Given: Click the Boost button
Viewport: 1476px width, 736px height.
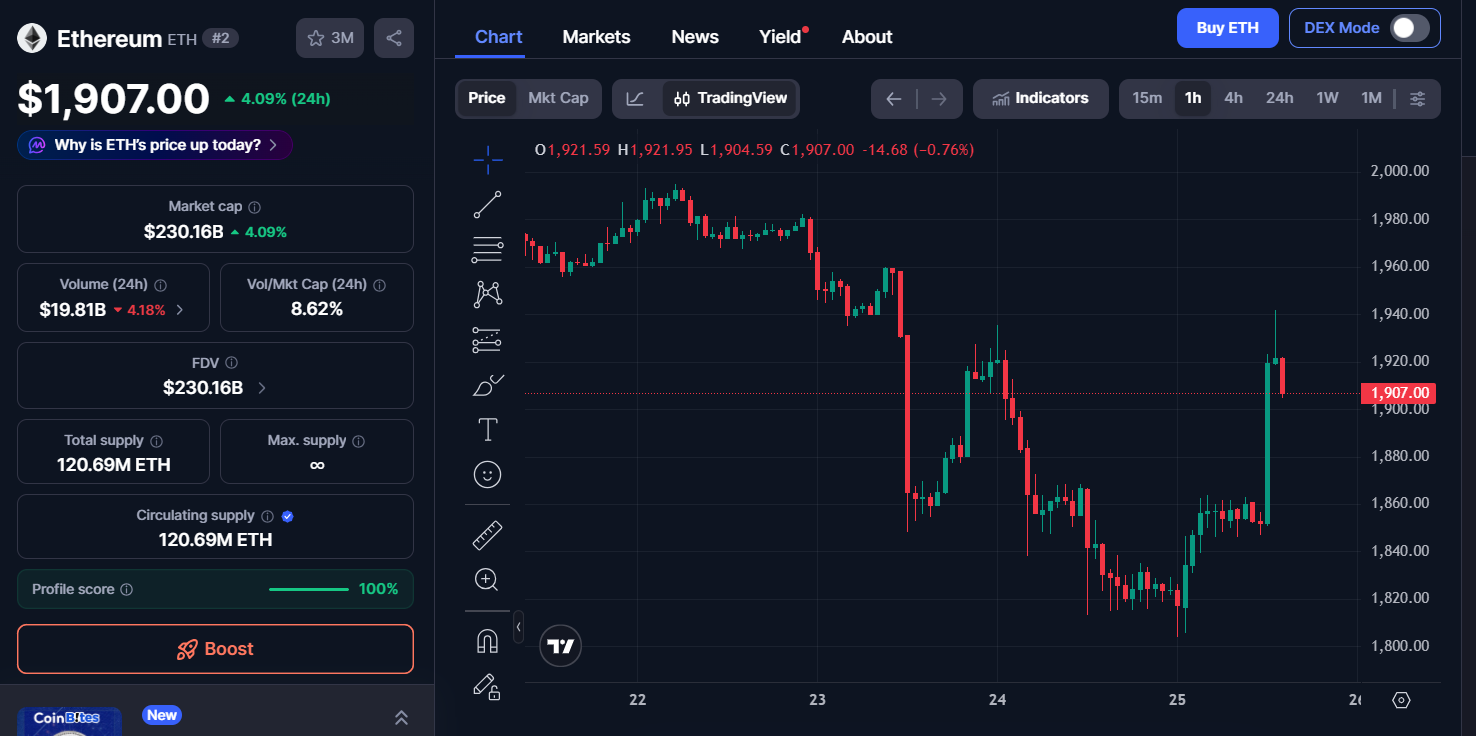Looking at the screenshot, I should coord(215,649).
